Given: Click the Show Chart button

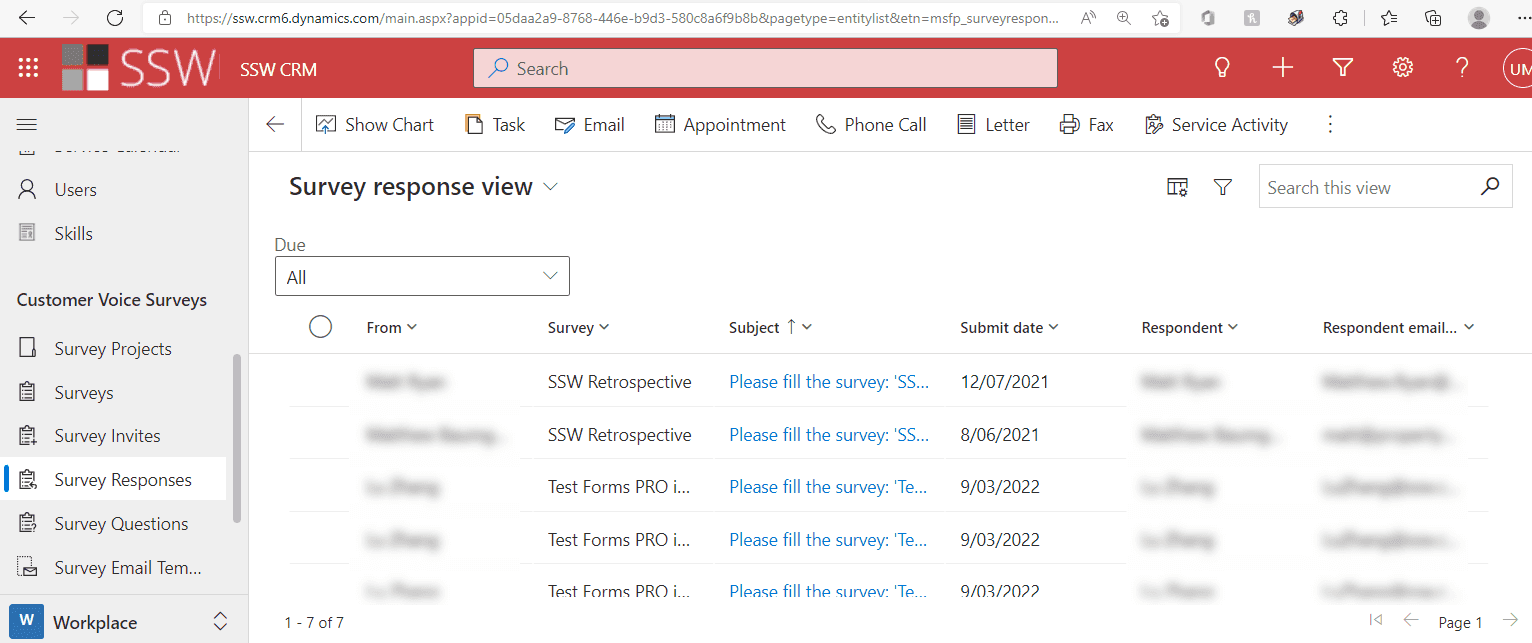Looking at the screenshot, I should (x=375, y=125).
